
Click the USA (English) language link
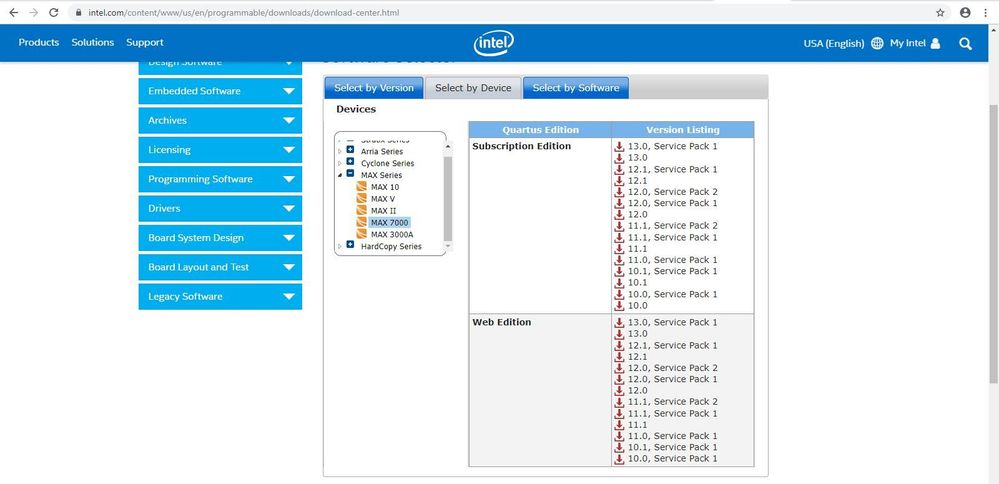(834, 43)
